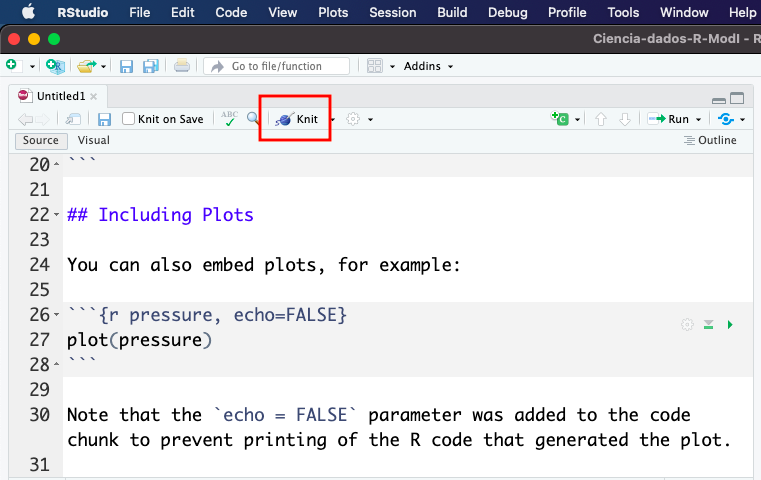Open the Knit options dropdown arrow
The image size is (761, 480).
coord(332,119)
